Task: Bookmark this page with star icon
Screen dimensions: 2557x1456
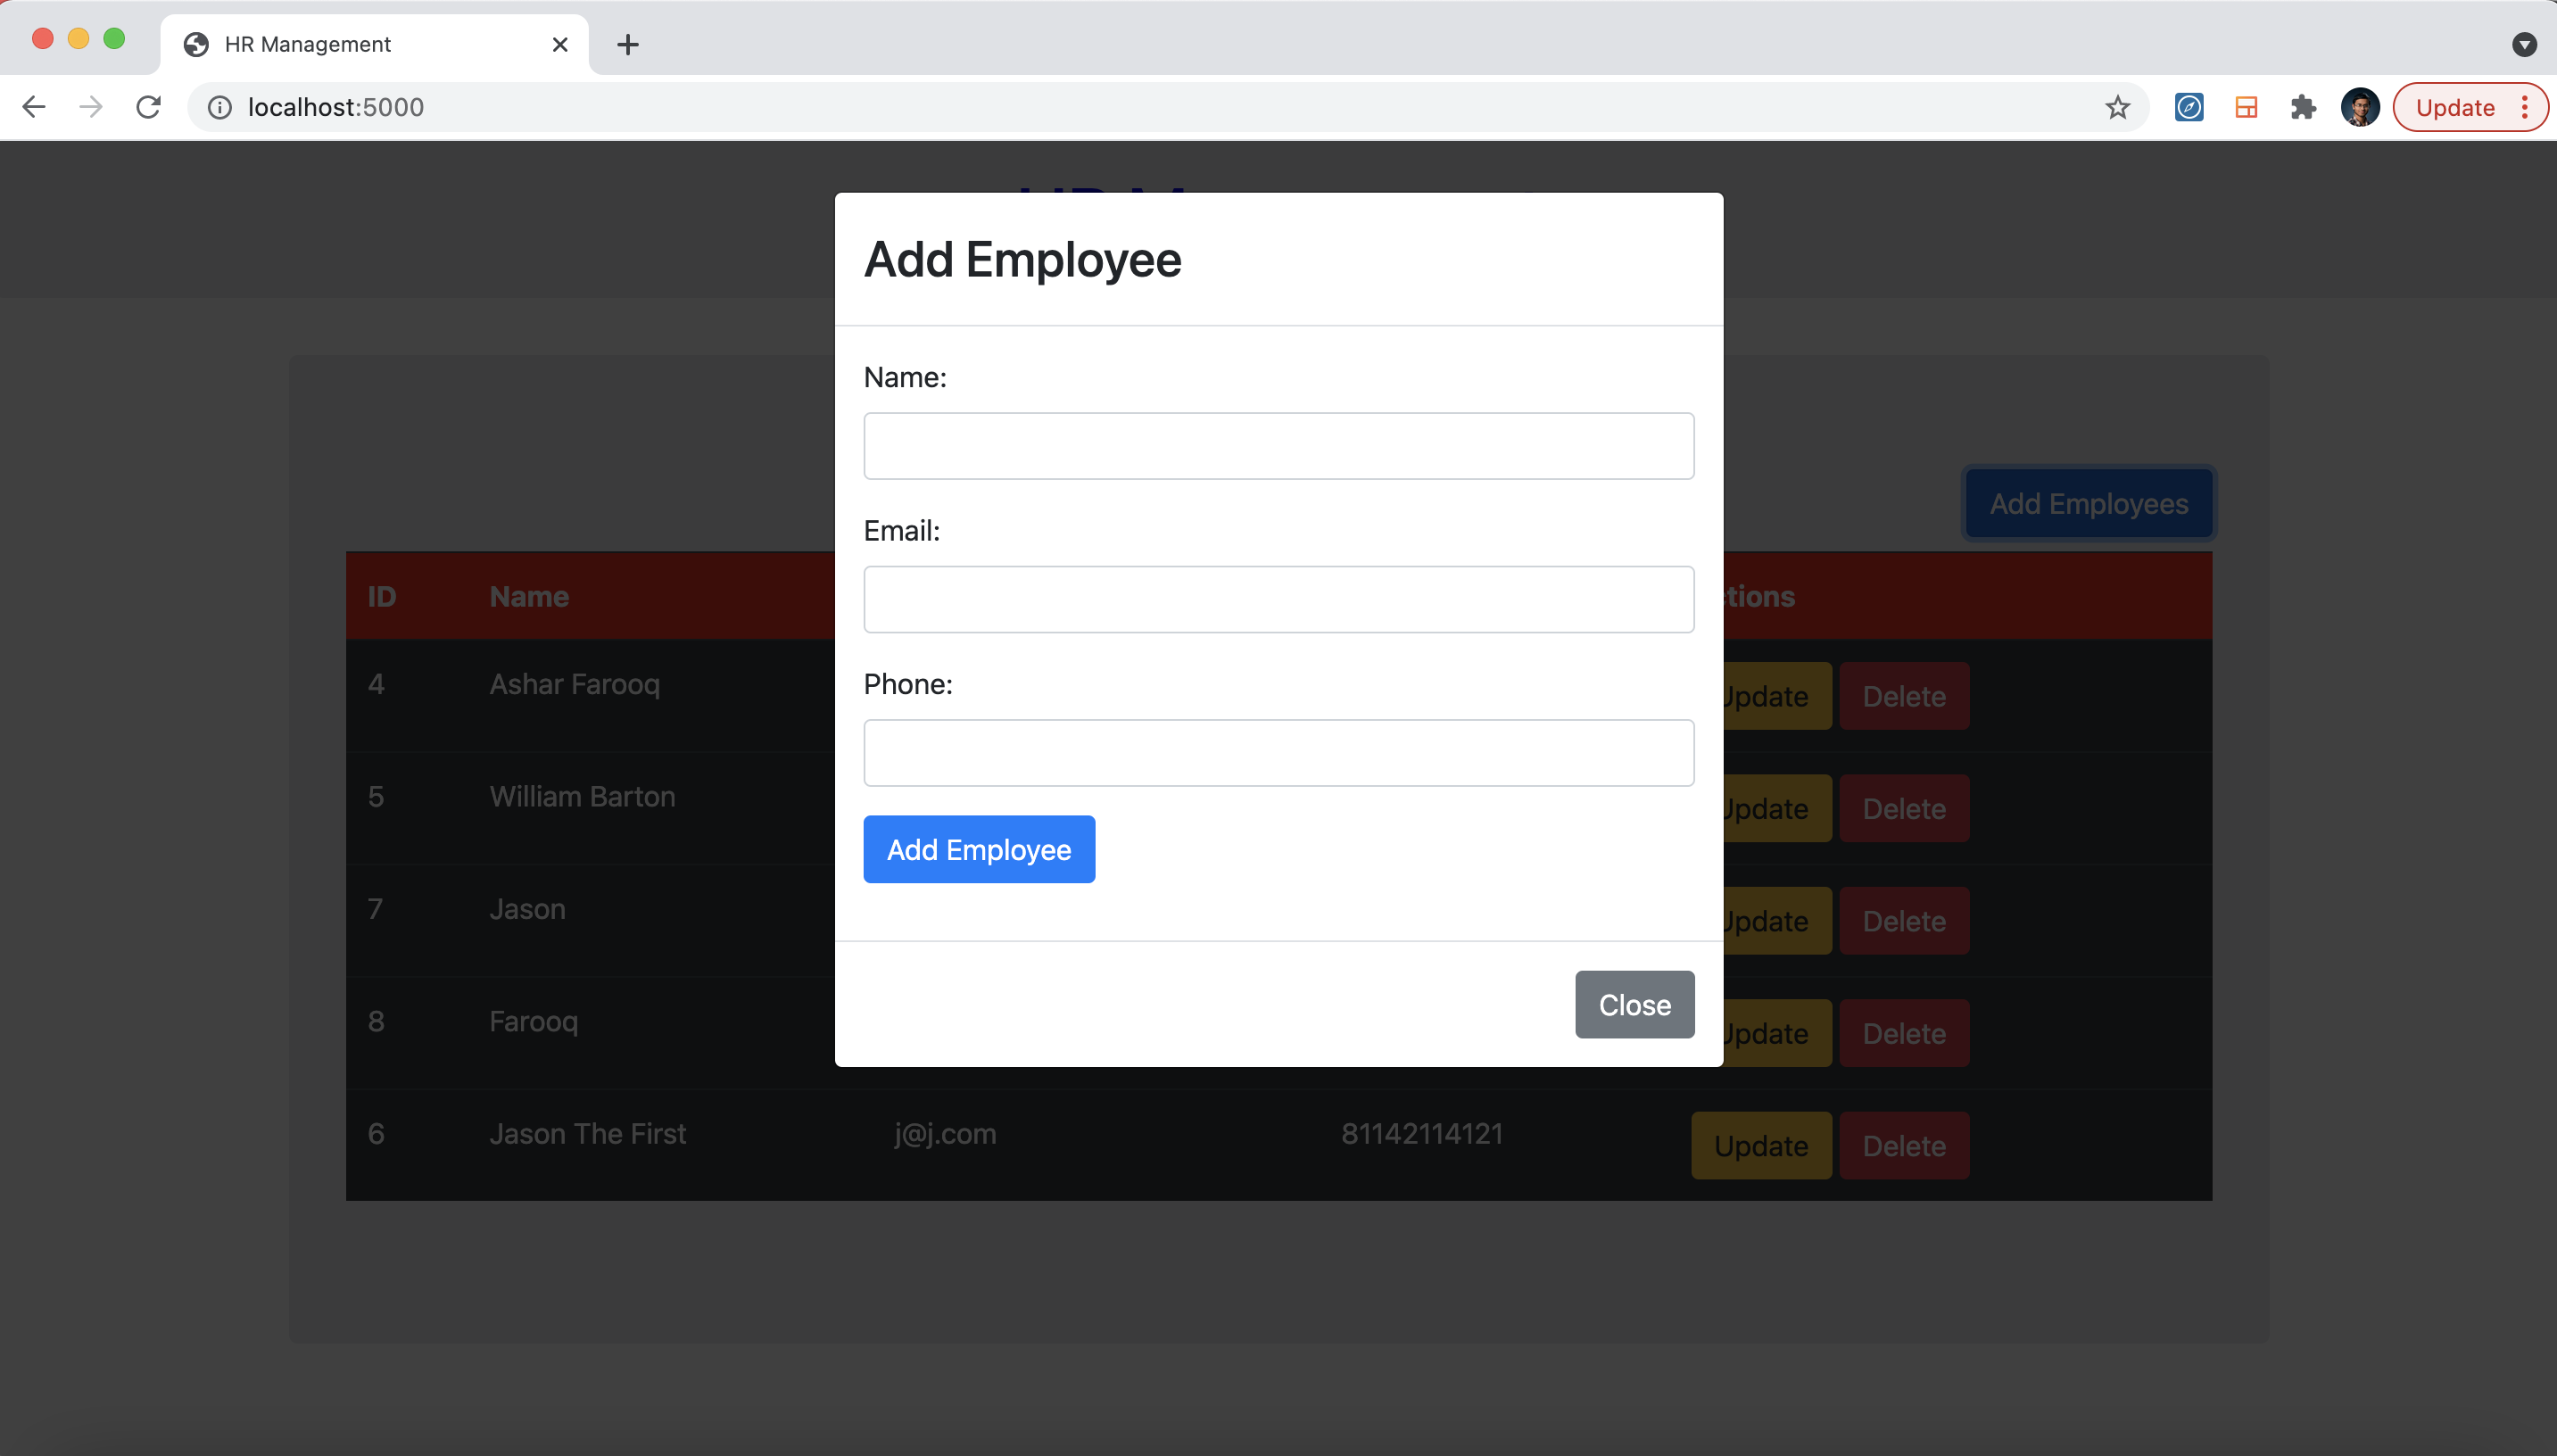Action: click(x=2117, y=107)
